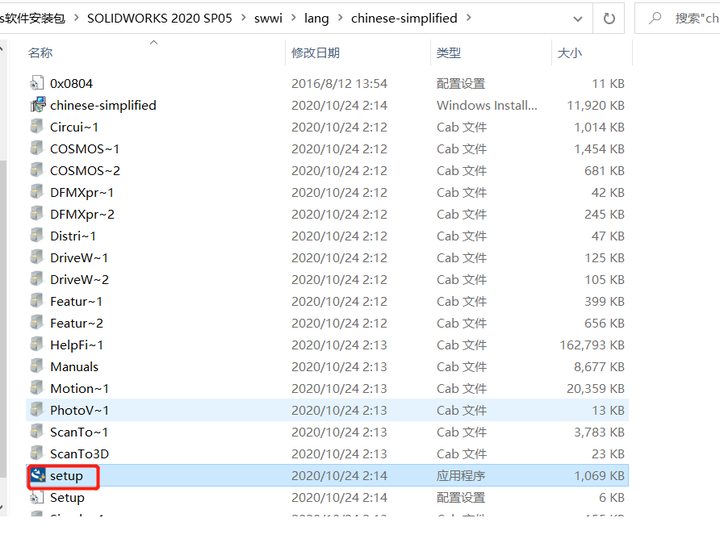The height and width of the screenshot is (539, 720).
Task: Click the Motion~1 cab file icon
Action: [x=37, y=387]
